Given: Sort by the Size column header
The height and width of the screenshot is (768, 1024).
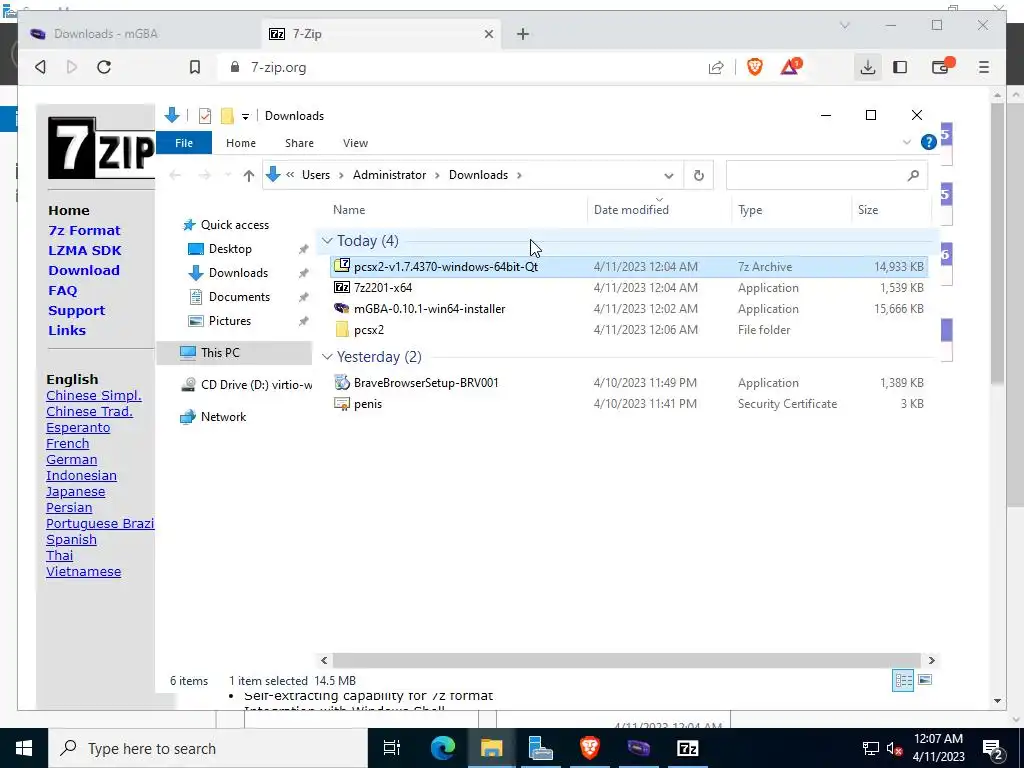Looking at the screenshot, I should 891,210.
